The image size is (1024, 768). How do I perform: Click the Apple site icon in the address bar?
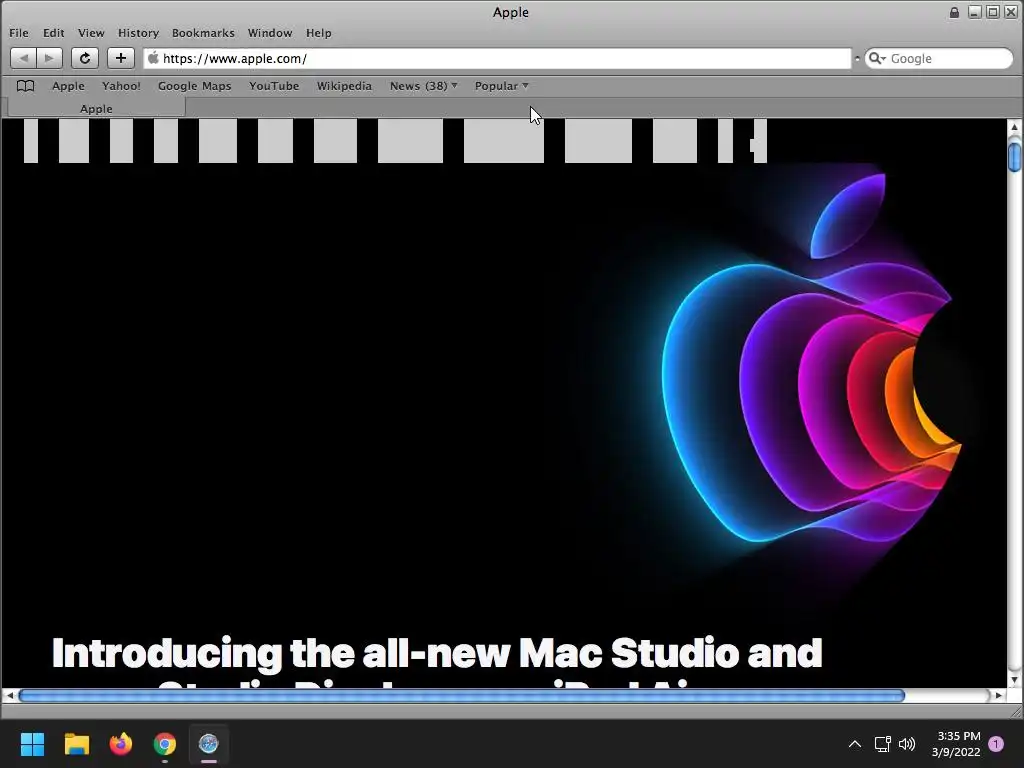pos(153,58)
